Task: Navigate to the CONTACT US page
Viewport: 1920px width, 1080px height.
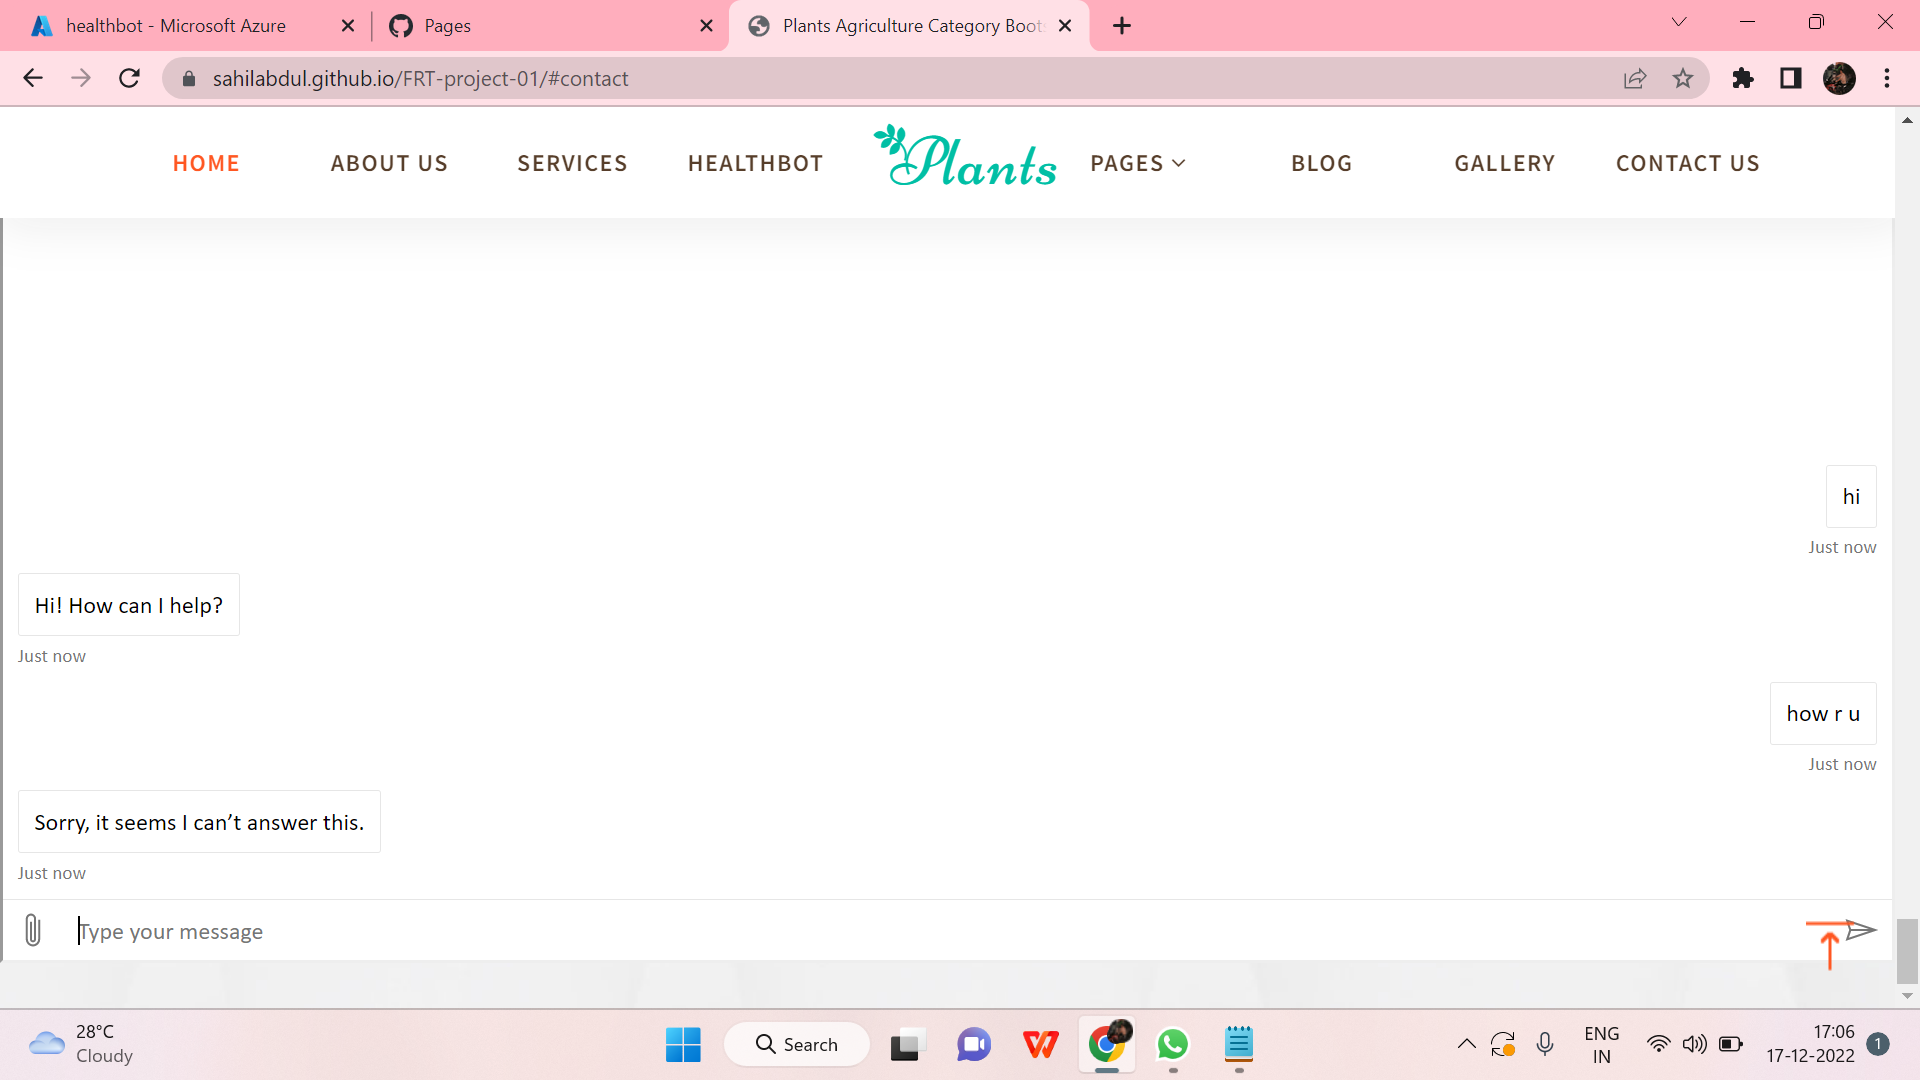Action: 1688,163
